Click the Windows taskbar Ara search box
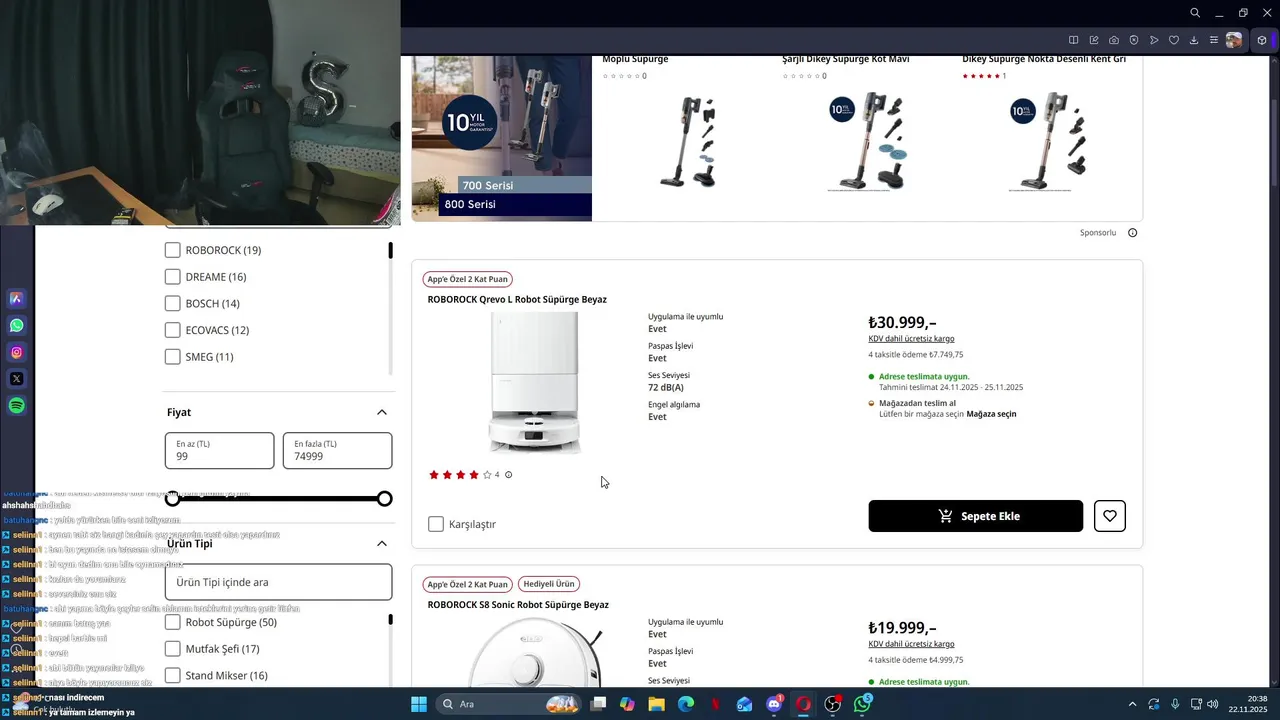1280x720 pixels. [x=508, y=704]
